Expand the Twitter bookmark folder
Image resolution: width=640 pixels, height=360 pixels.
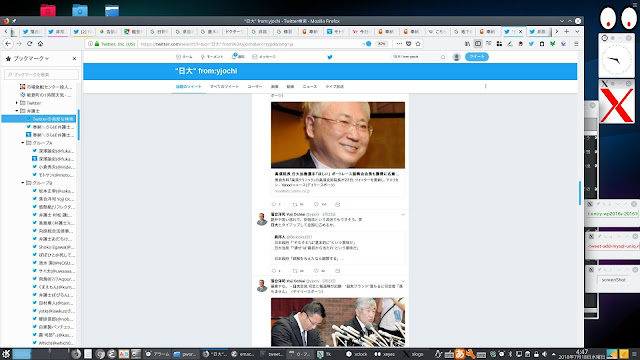point(17,103)
